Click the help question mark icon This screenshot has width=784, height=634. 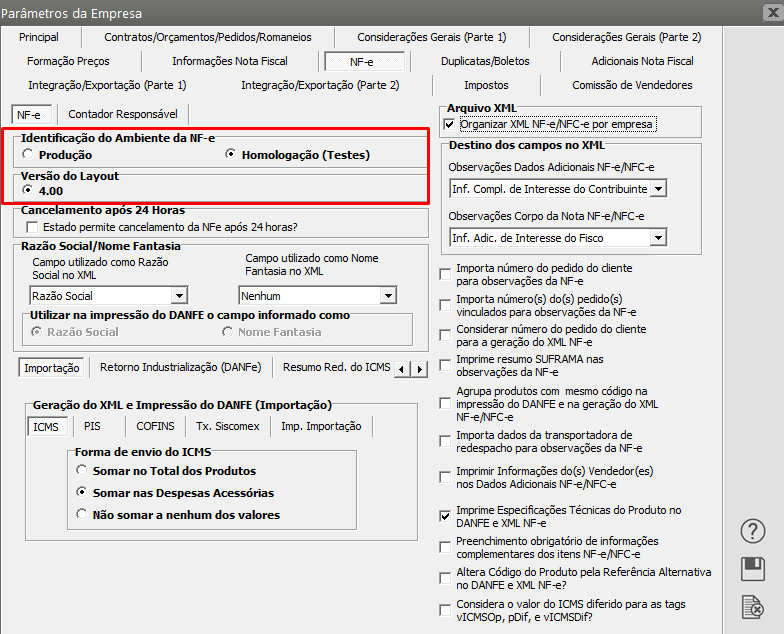click(x=752, y=531)
